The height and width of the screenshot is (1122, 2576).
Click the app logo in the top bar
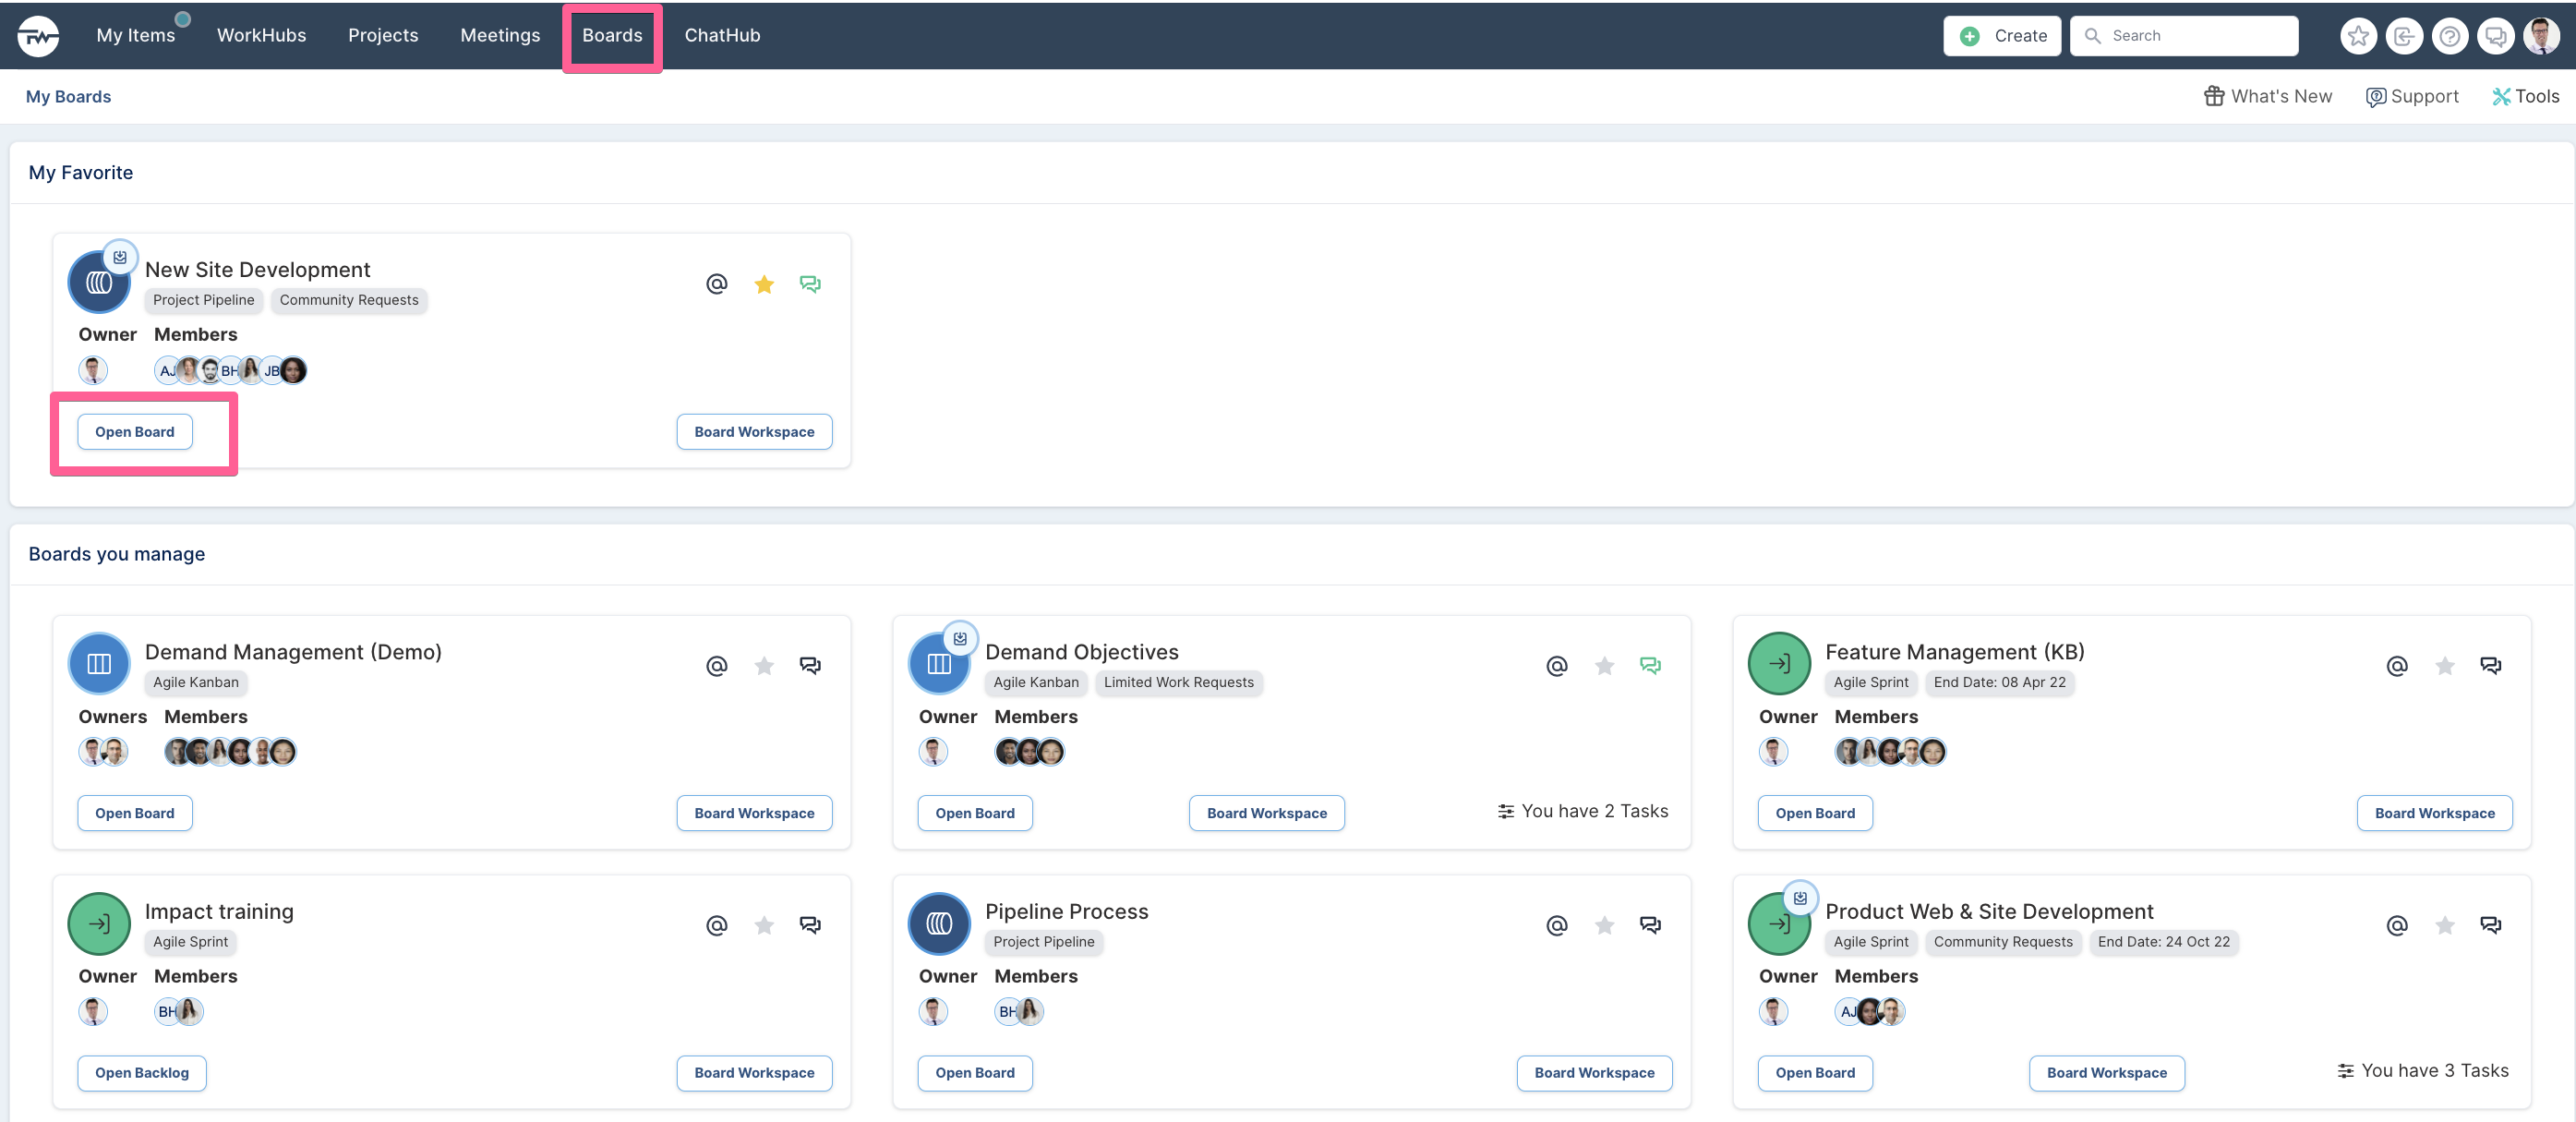(38, 36)
